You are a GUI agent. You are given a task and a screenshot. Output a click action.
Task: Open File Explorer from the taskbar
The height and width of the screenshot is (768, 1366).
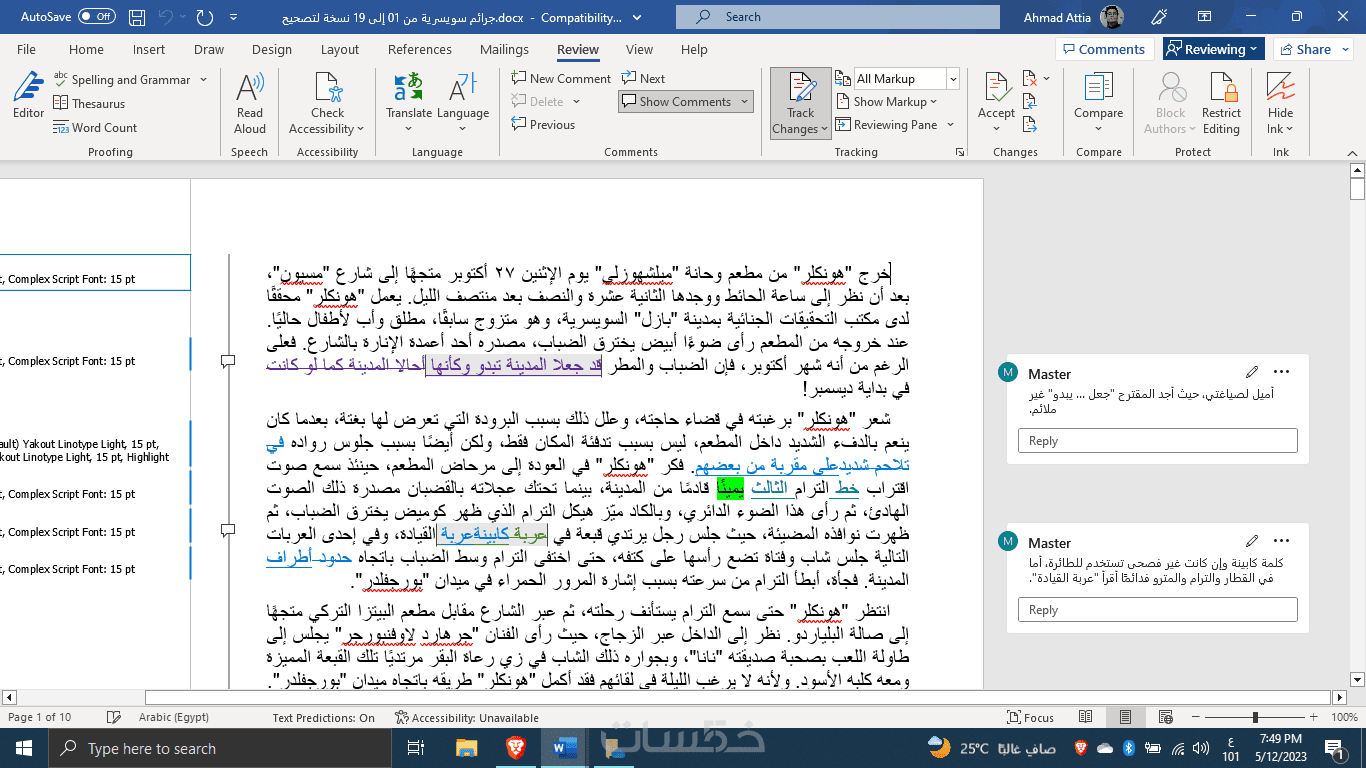coord(466,748)
